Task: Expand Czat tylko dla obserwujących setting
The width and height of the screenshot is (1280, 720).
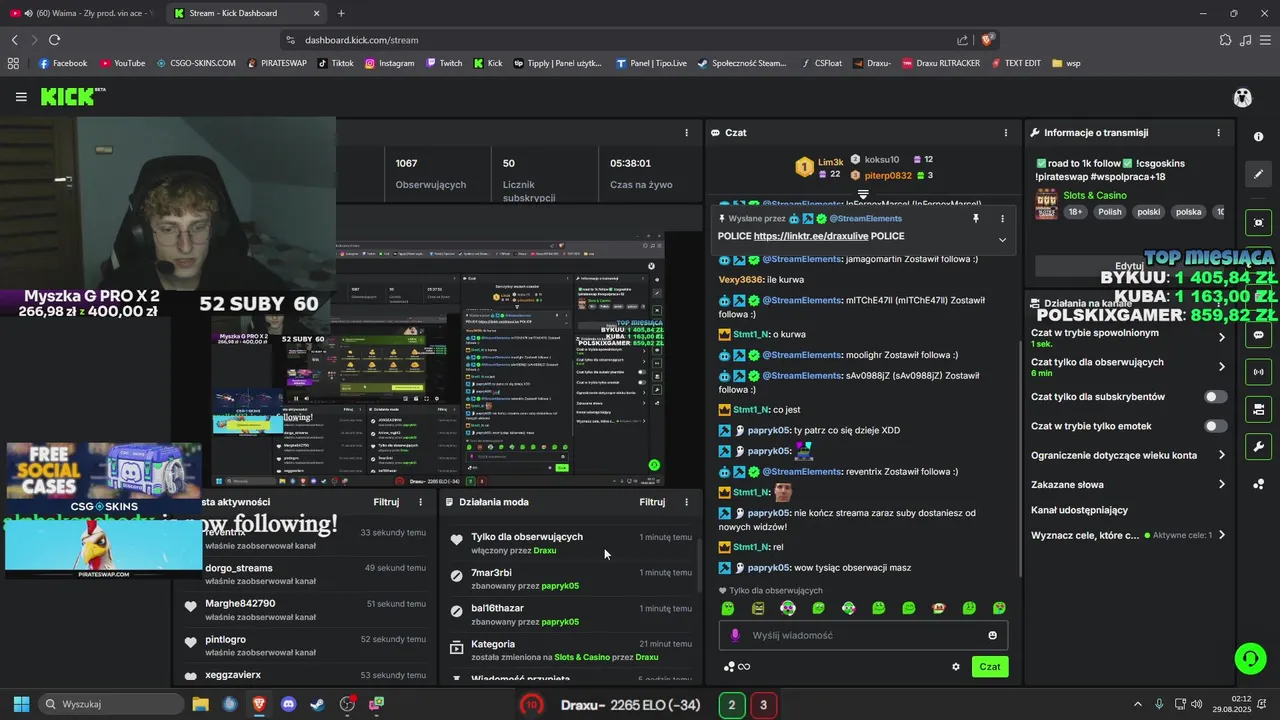Action: coord(1221,367)
